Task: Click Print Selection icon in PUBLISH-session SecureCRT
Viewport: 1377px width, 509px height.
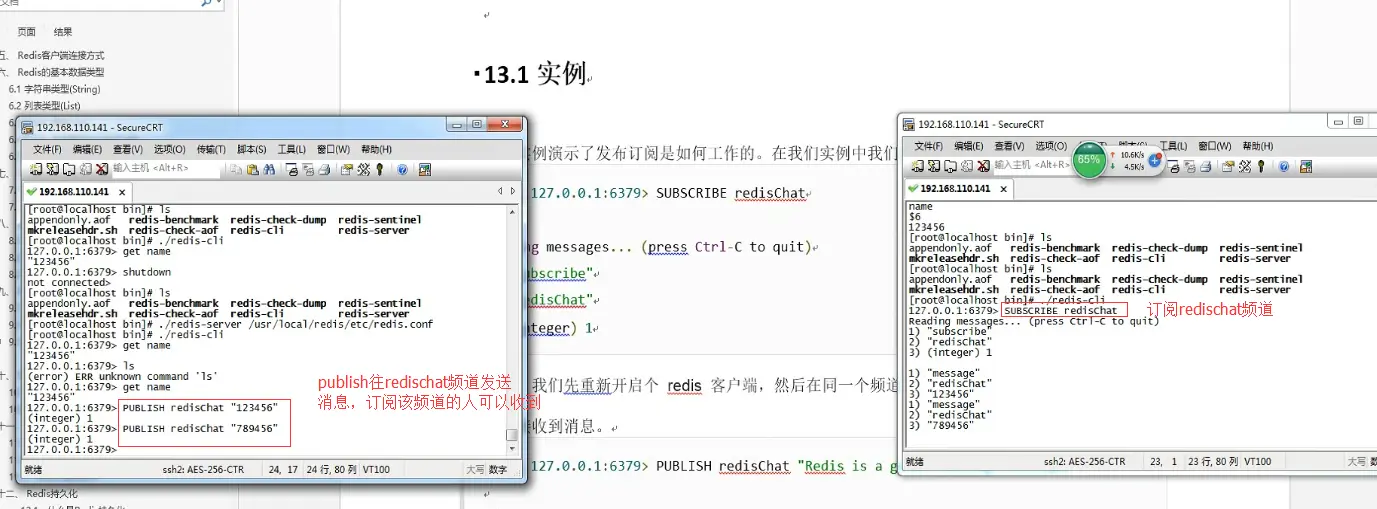Action: pyautogui.click(x=308, y=169)
